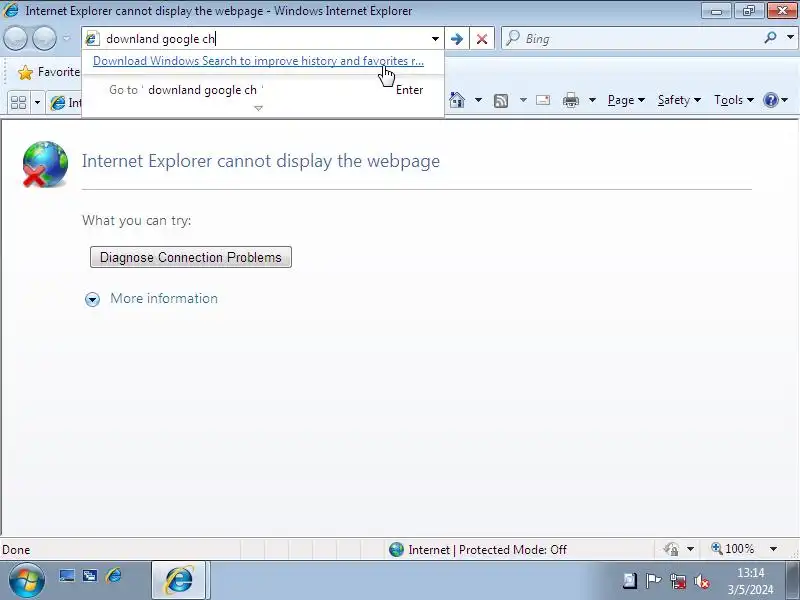This screenshot has width=800, height=600.
Task: Select the current Internet Explorer tab
Action: pyautogui.click(x=64, y=103)
